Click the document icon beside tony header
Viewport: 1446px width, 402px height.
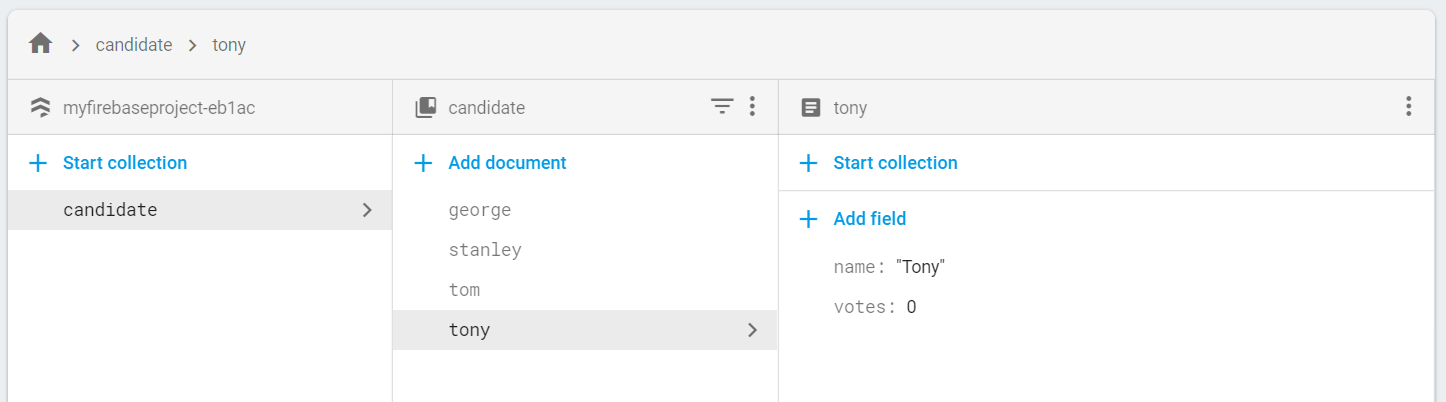click(x=811, y=108)
